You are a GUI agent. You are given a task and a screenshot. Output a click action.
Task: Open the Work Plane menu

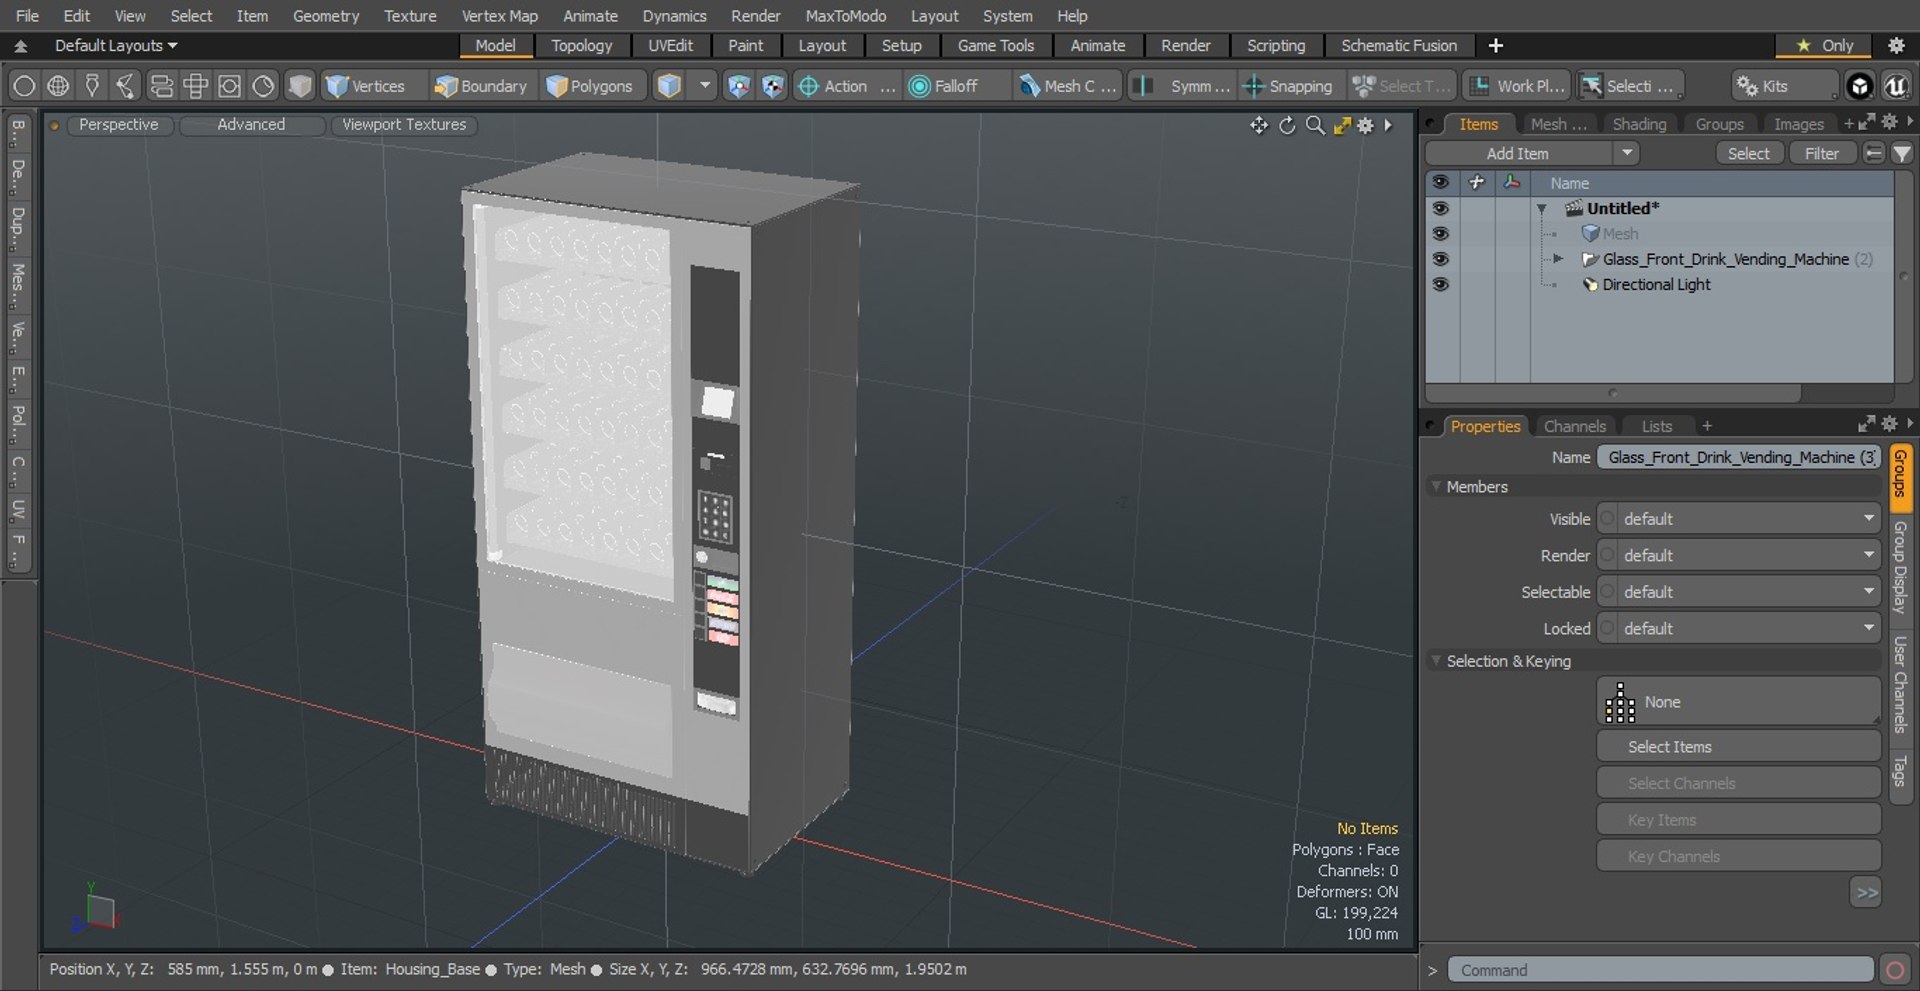[1518, 86]
